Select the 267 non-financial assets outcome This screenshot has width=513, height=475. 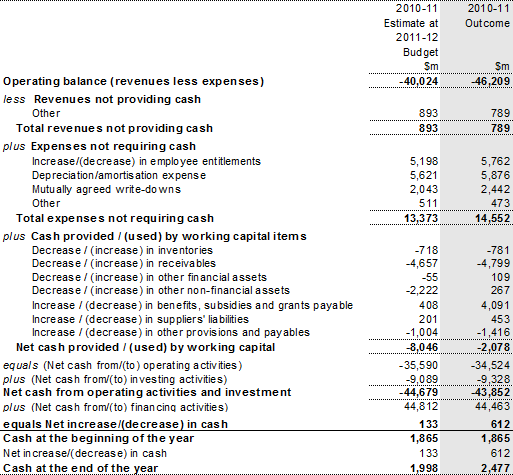click(x=500, y=290)
